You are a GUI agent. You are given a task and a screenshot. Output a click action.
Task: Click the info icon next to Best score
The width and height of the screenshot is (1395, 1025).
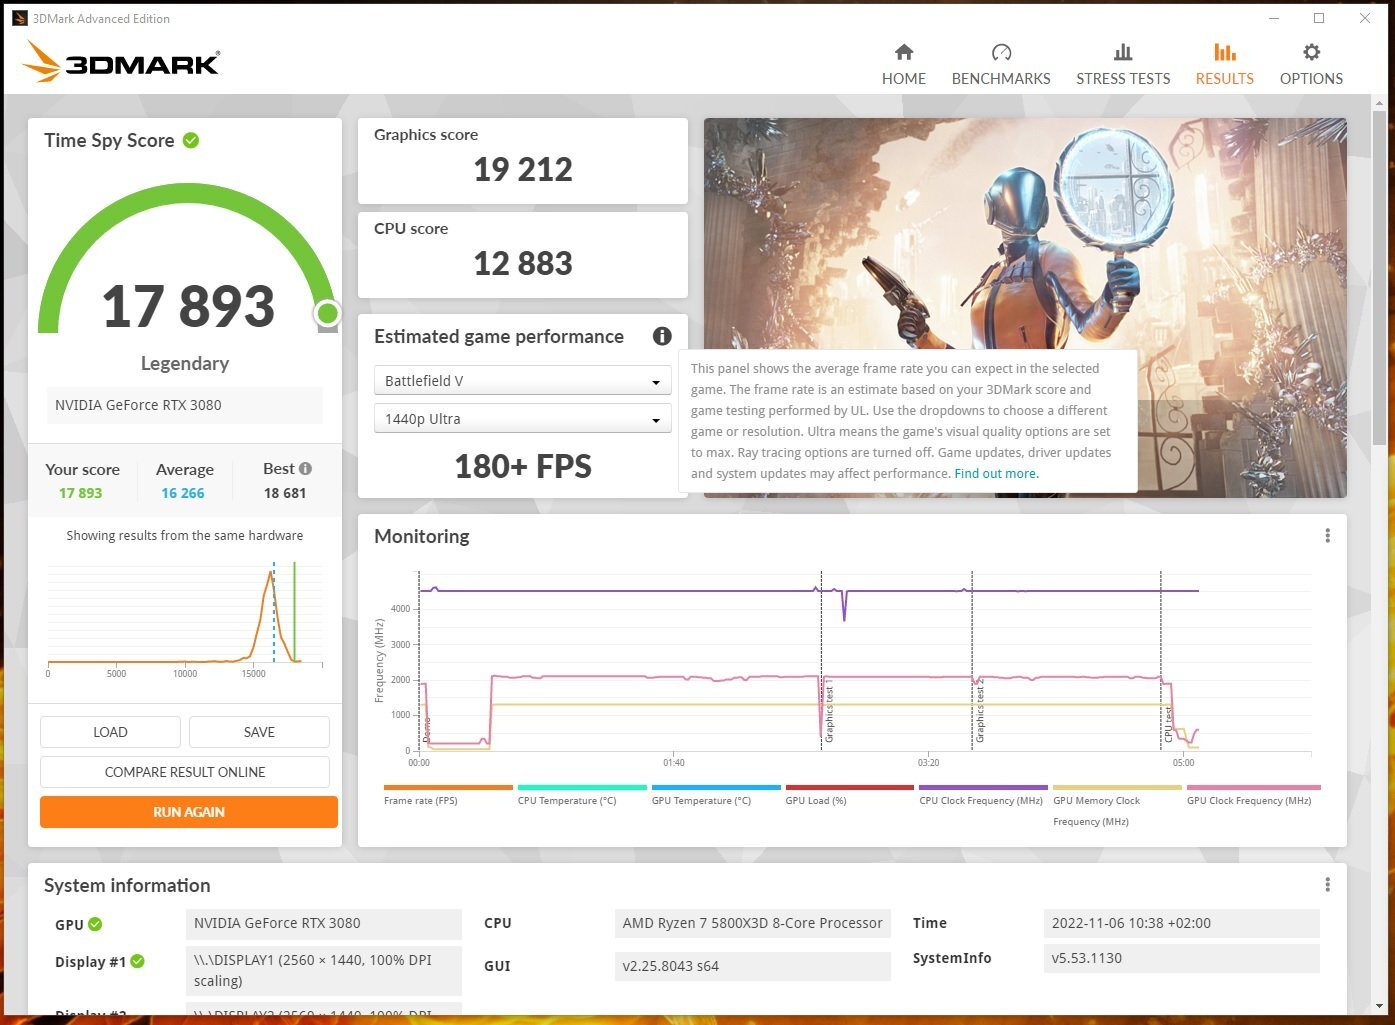click(x=305, y=468)
